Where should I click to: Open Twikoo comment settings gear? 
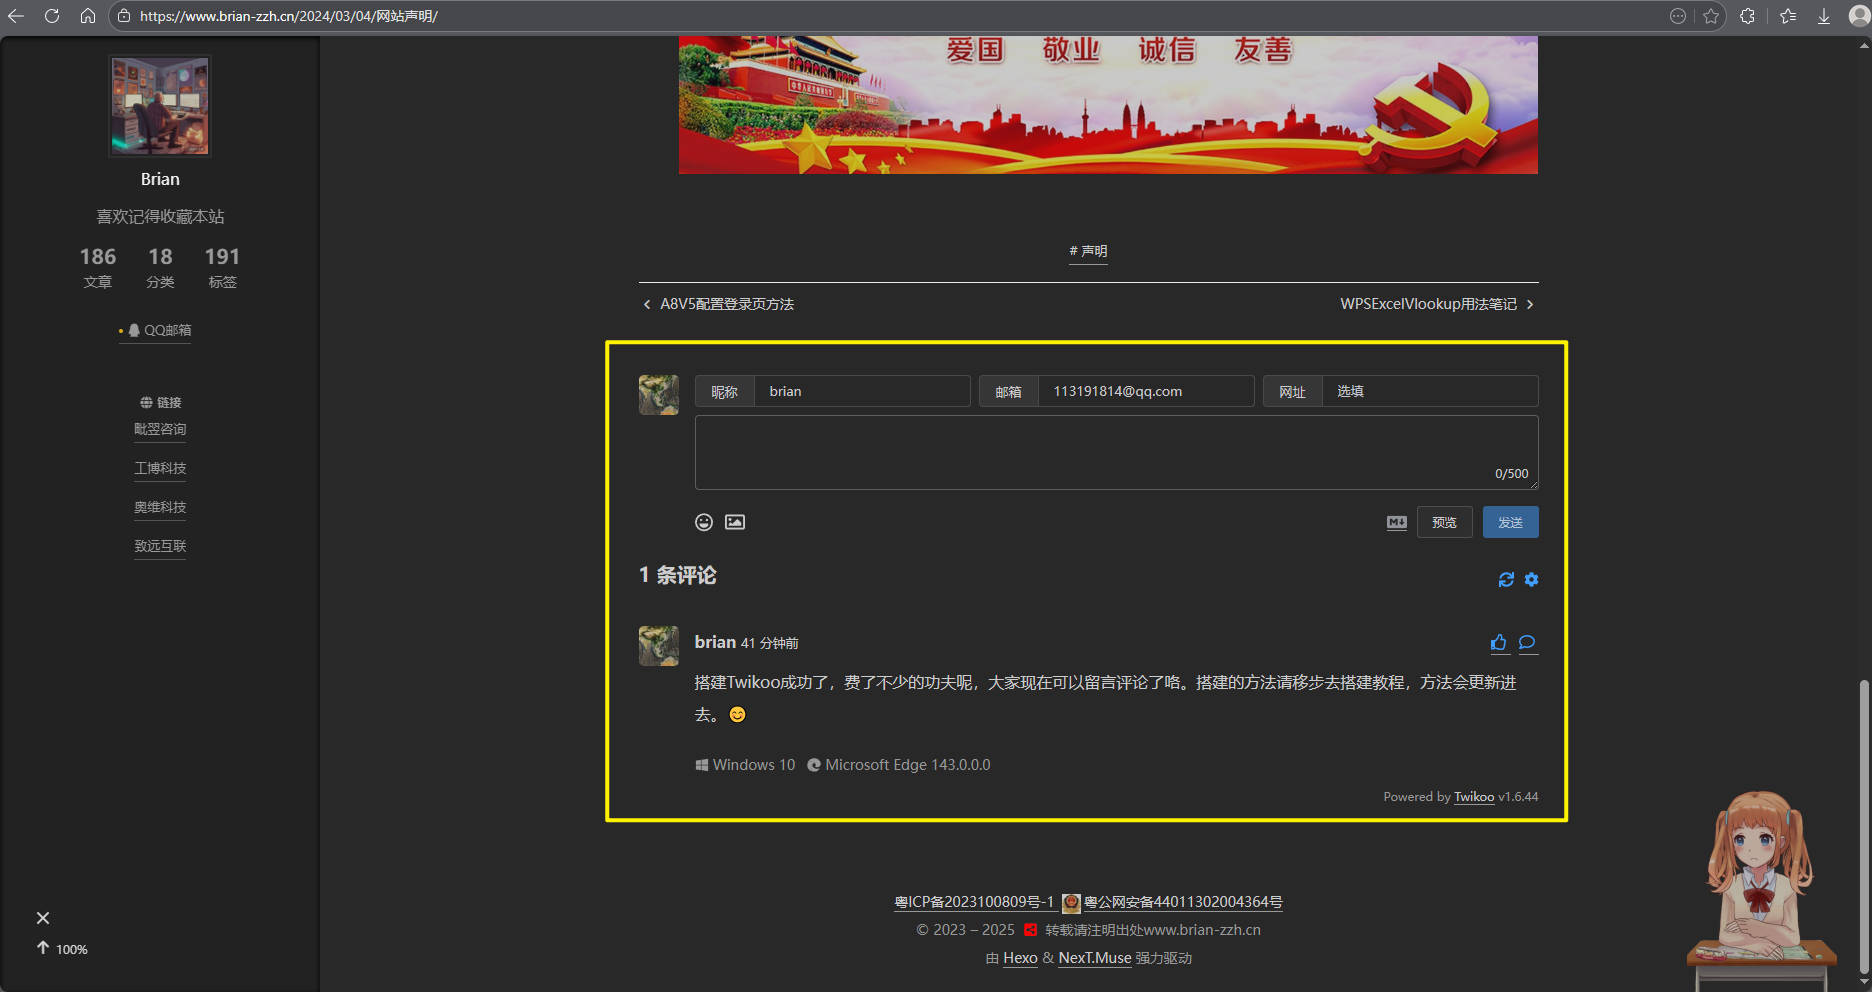point(1532,579)
